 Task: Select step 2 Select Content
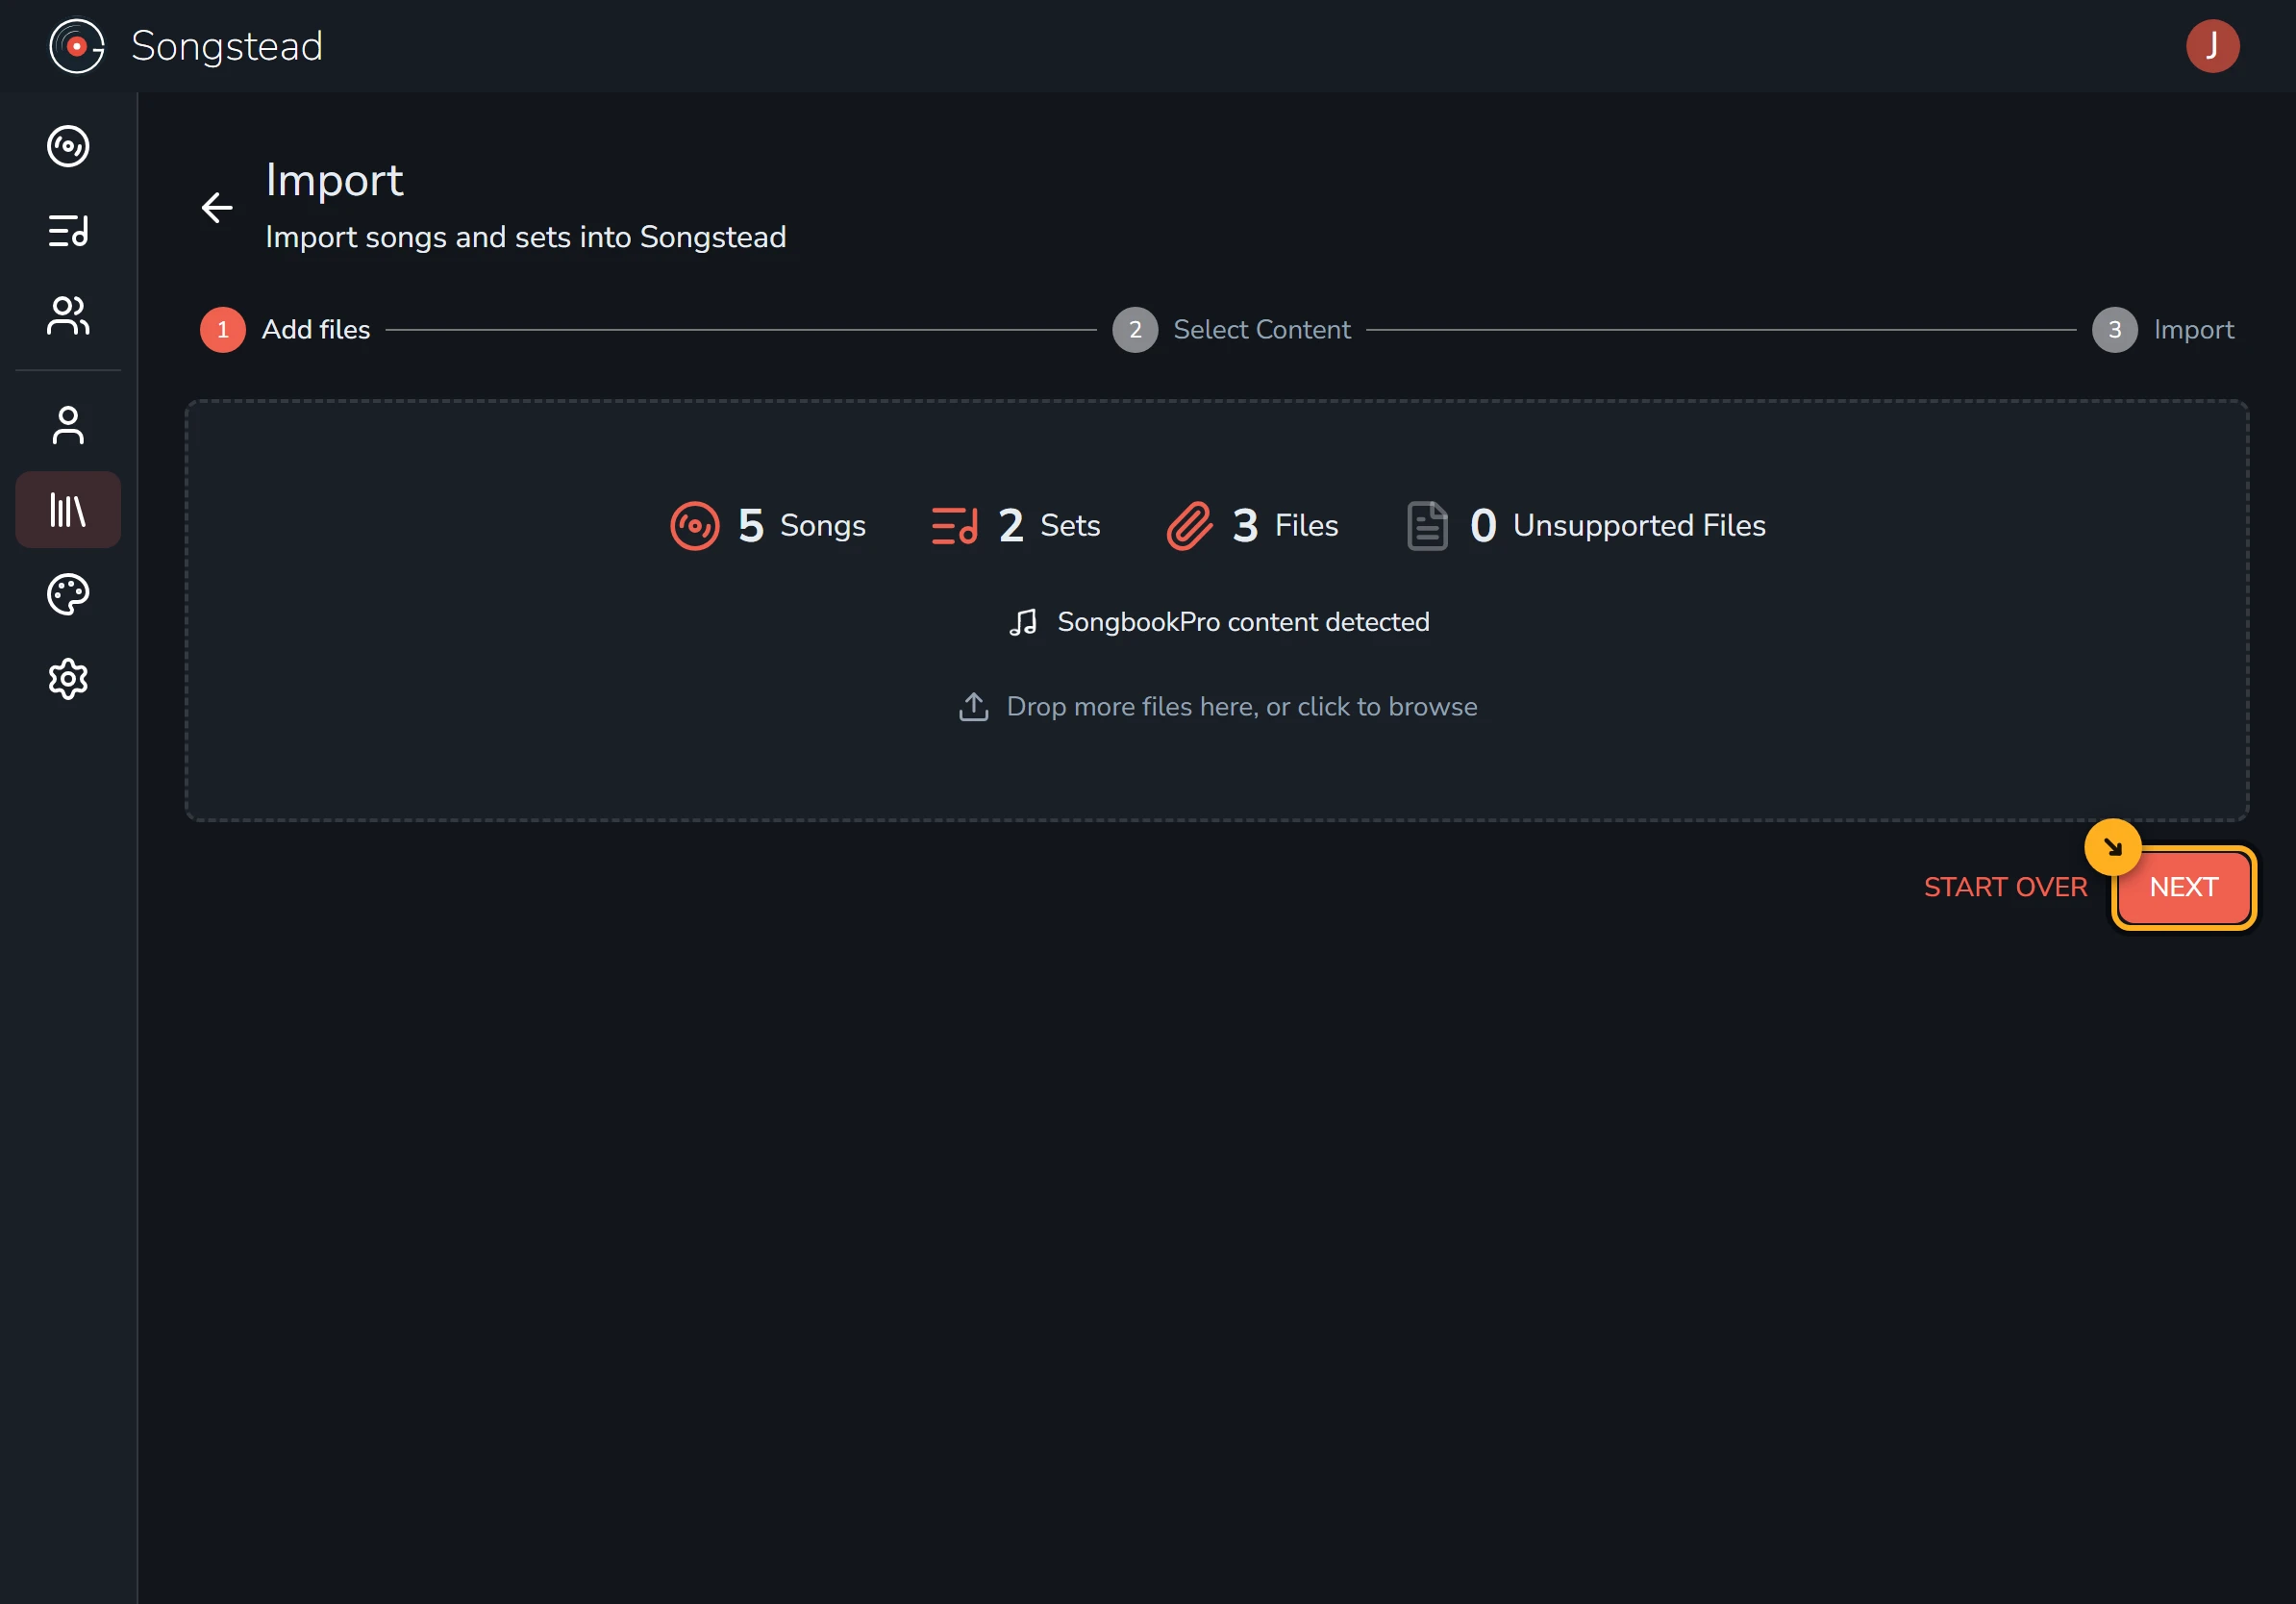1232,329
